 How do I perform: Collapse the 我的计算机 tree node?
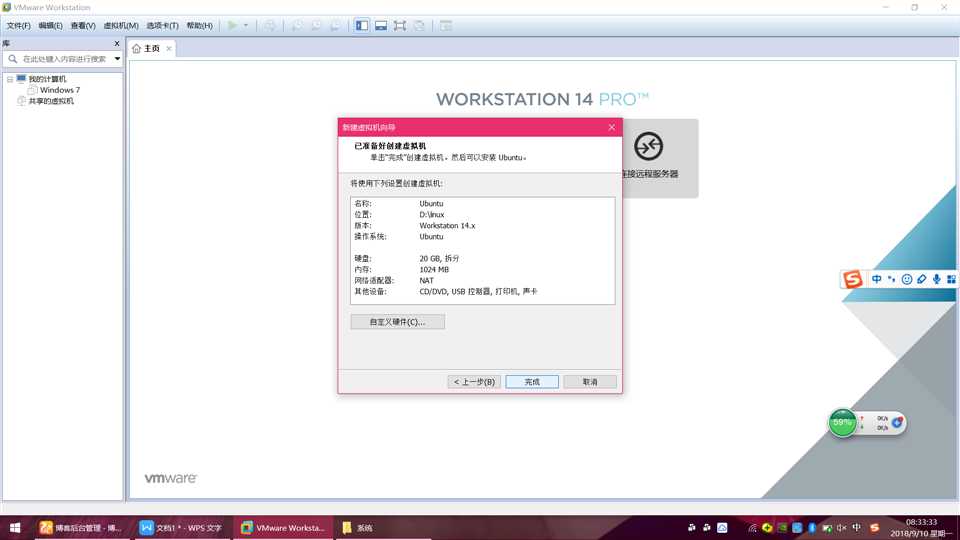coord(10,79)
